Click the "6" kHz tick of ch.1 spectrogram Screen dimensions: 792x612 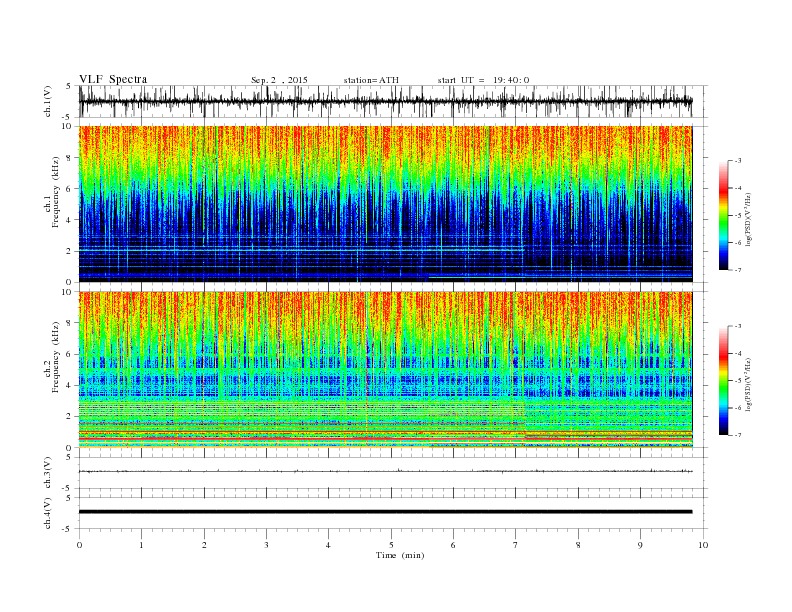pos(69,189)
